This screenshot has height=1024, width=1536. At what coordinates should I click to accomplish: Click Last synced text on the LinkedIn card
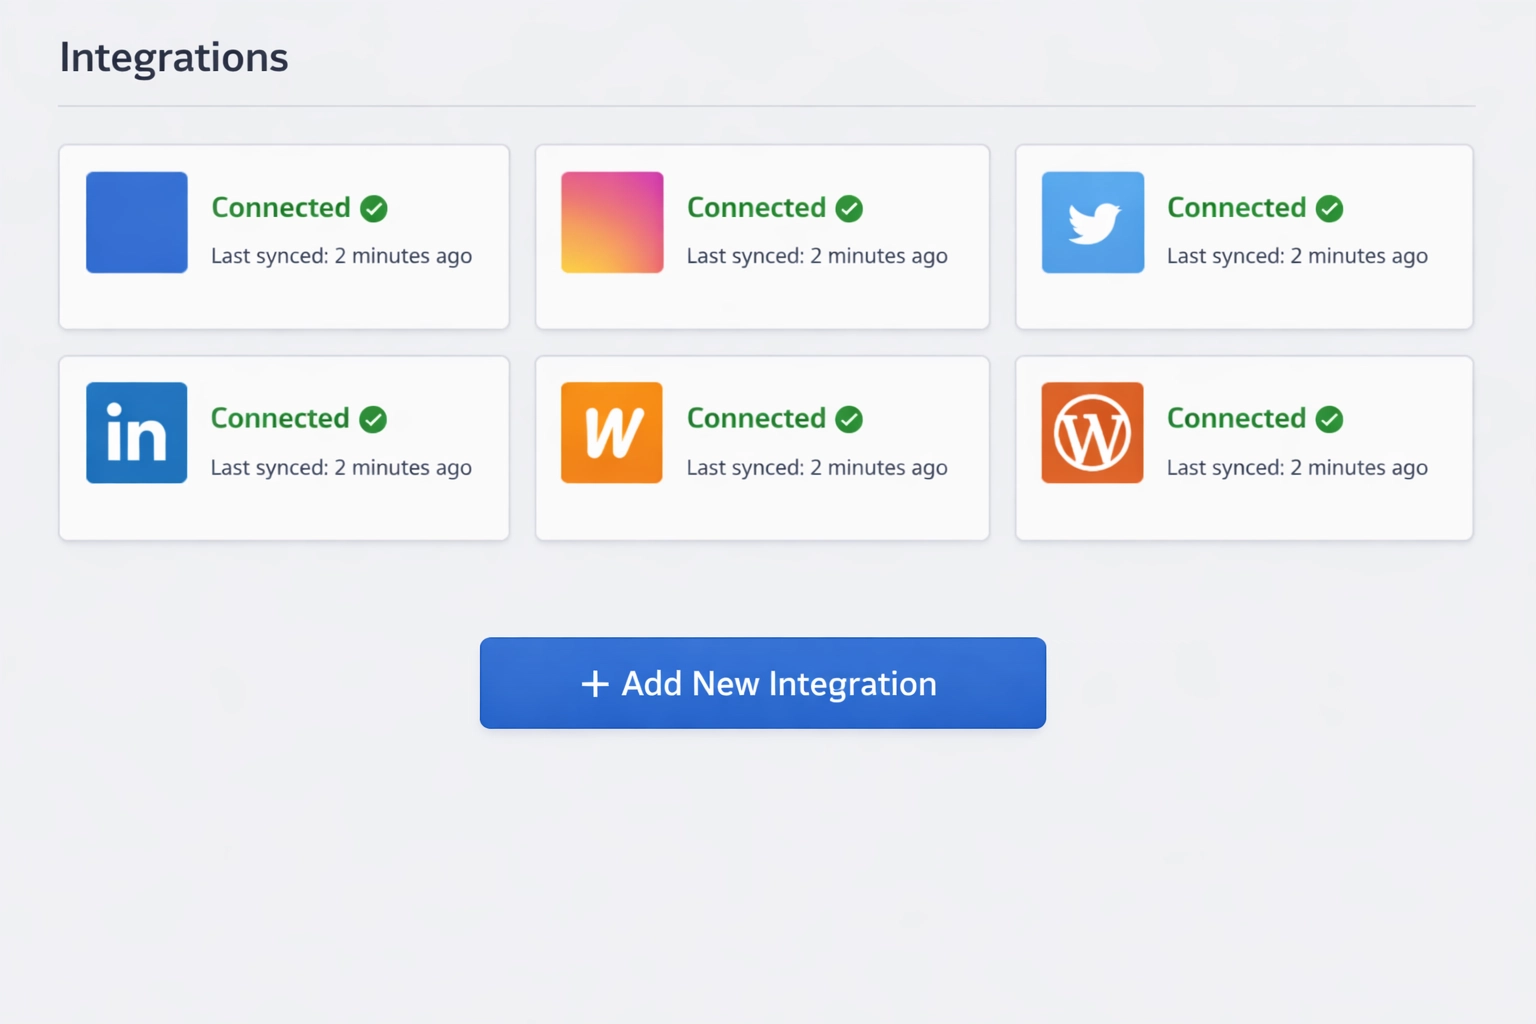[x=341, y=468]
